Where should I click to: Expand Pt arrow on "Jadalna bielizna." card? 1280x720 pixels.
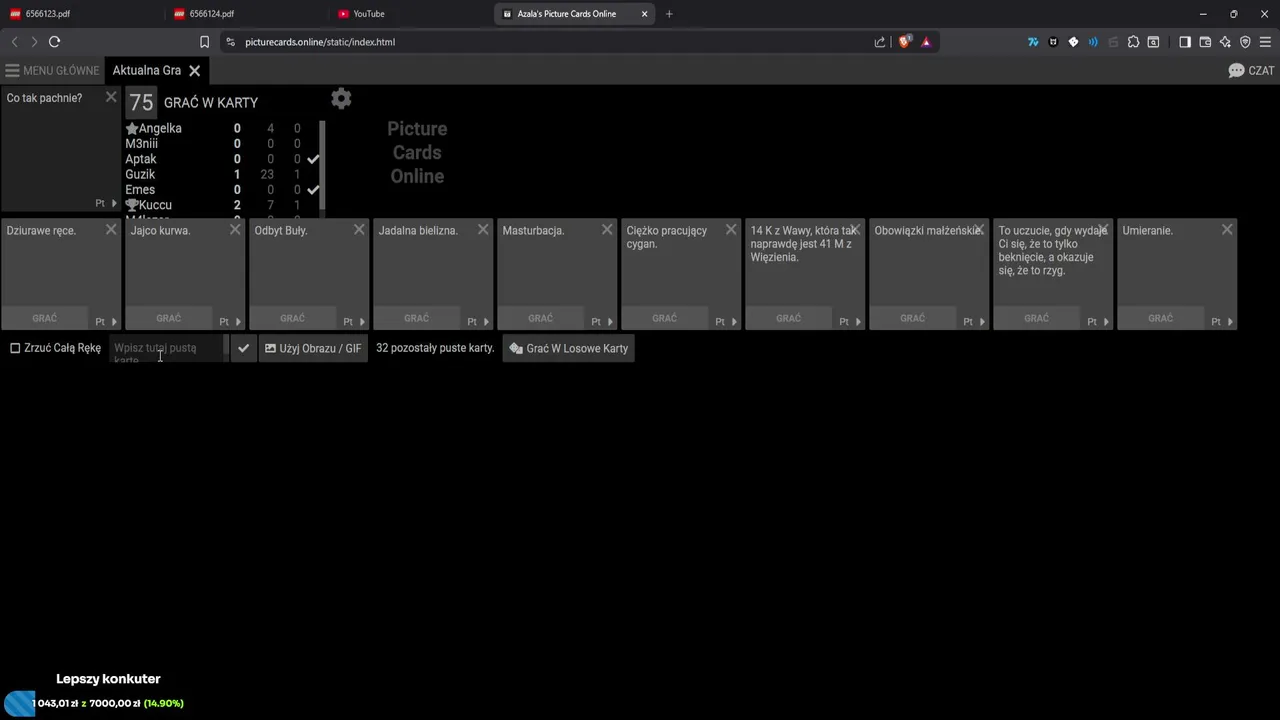[486, 322]
